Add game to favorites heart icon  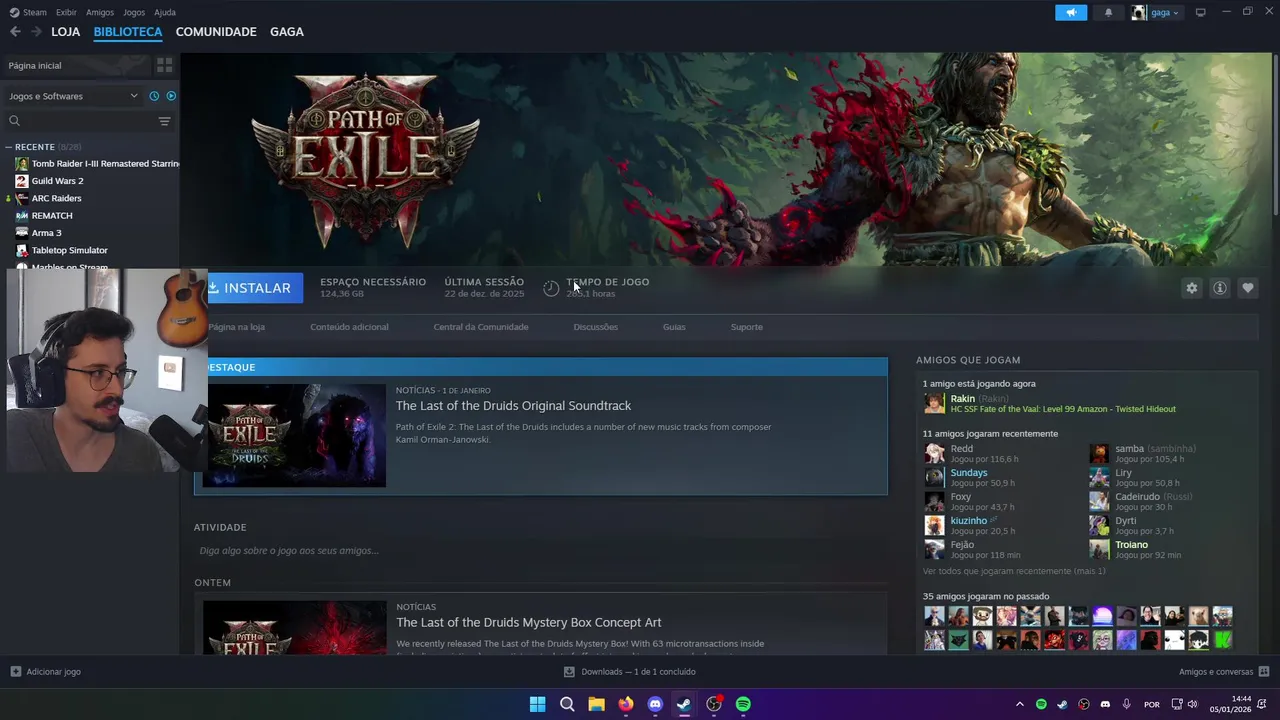point(1247,288)
